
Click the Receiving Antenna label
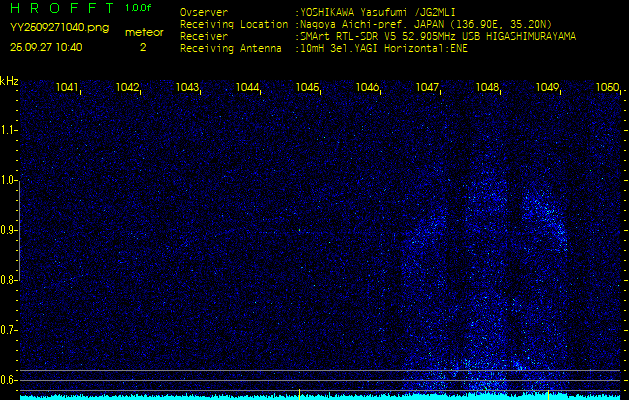(231, 49)
